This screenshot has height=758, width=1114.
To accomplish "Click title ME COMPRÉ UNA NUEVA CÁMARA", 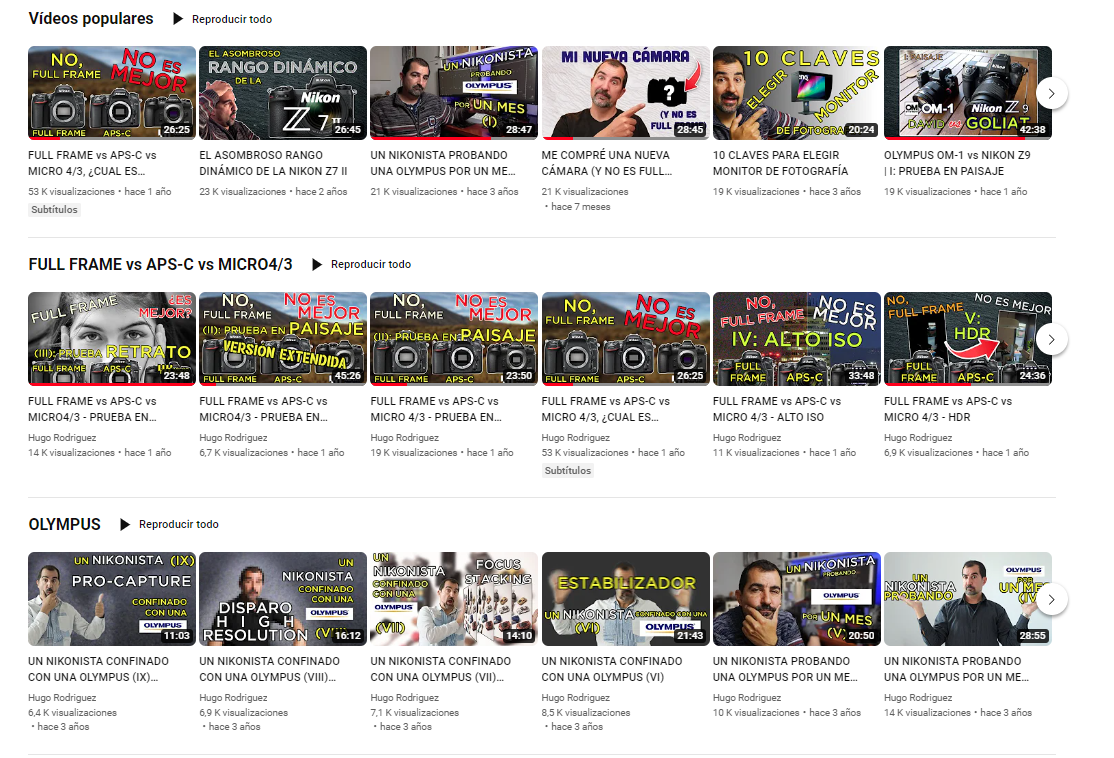I will 607,163.
